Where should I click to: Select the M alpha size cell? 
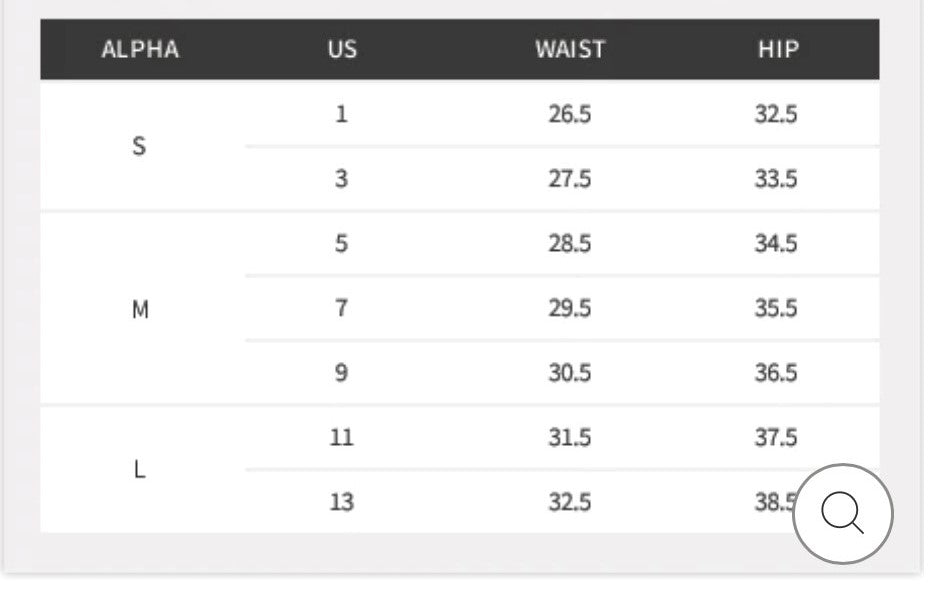click(x=140, y=309)
